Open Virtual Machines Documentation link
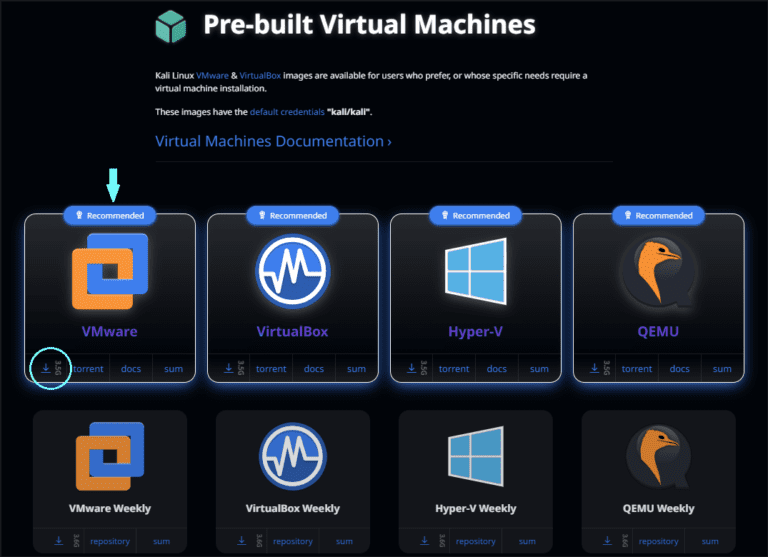768x557 pixels. pyautogui.click(x=273, y=141)
